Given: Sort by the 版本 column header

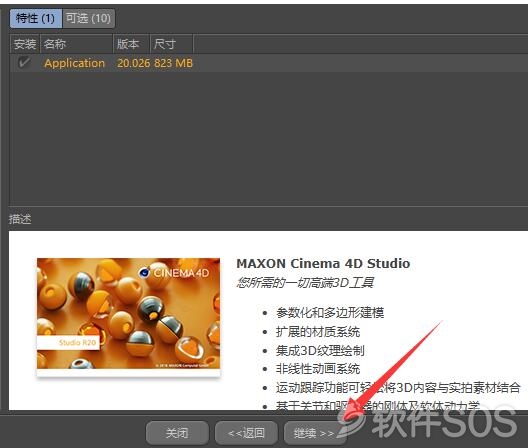Looking at the screenshot, I should pyautogui.click(x=131, y=44).
